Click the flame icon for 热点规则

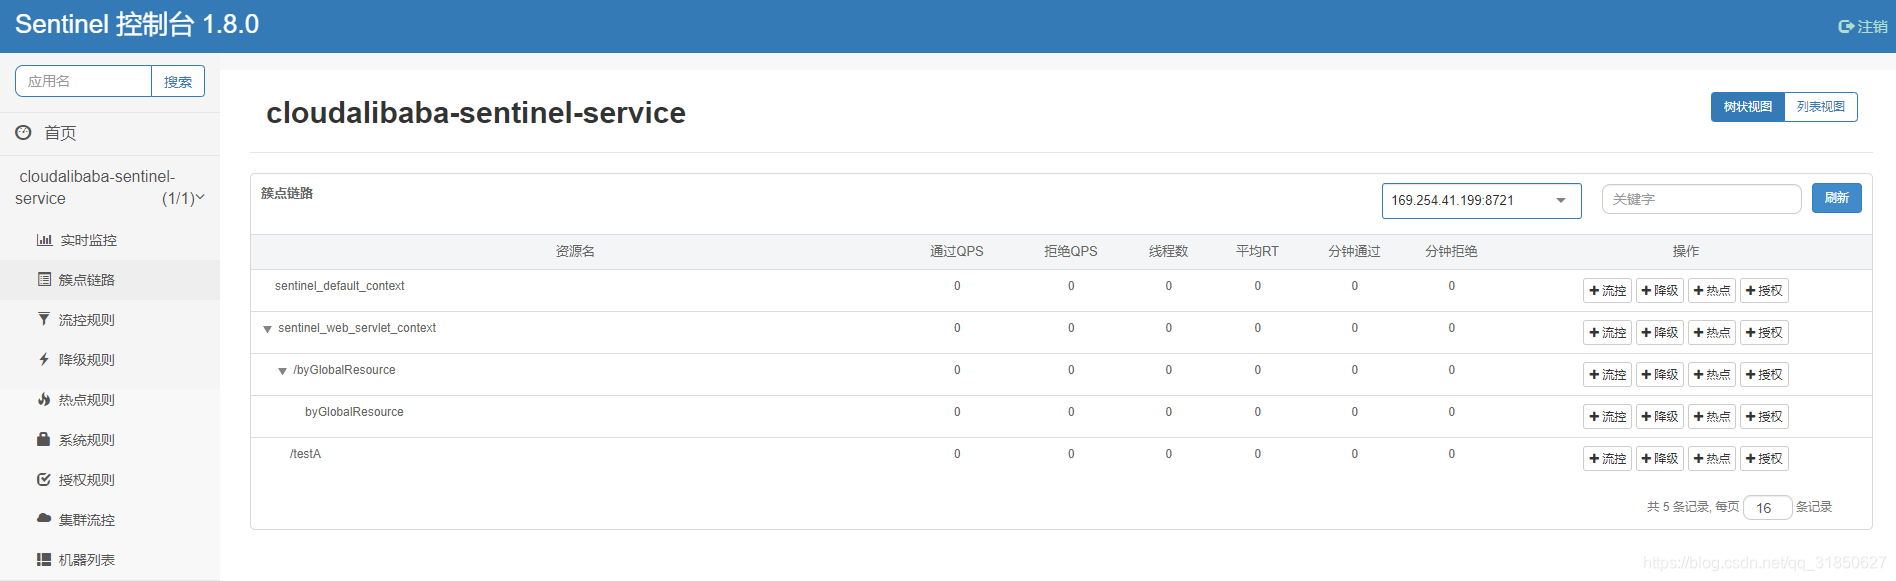pos(44,400)
